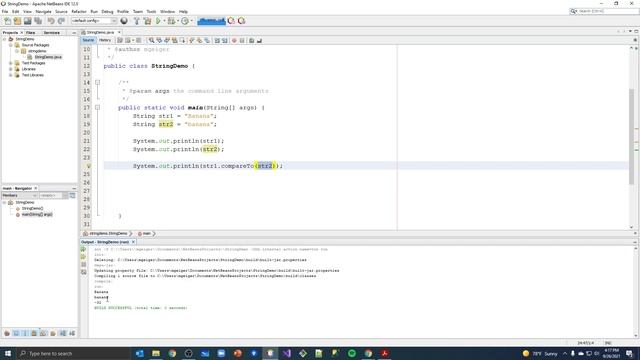
Task: Click the last sort icon at Navigator bottom
Action: coord(72,333)
